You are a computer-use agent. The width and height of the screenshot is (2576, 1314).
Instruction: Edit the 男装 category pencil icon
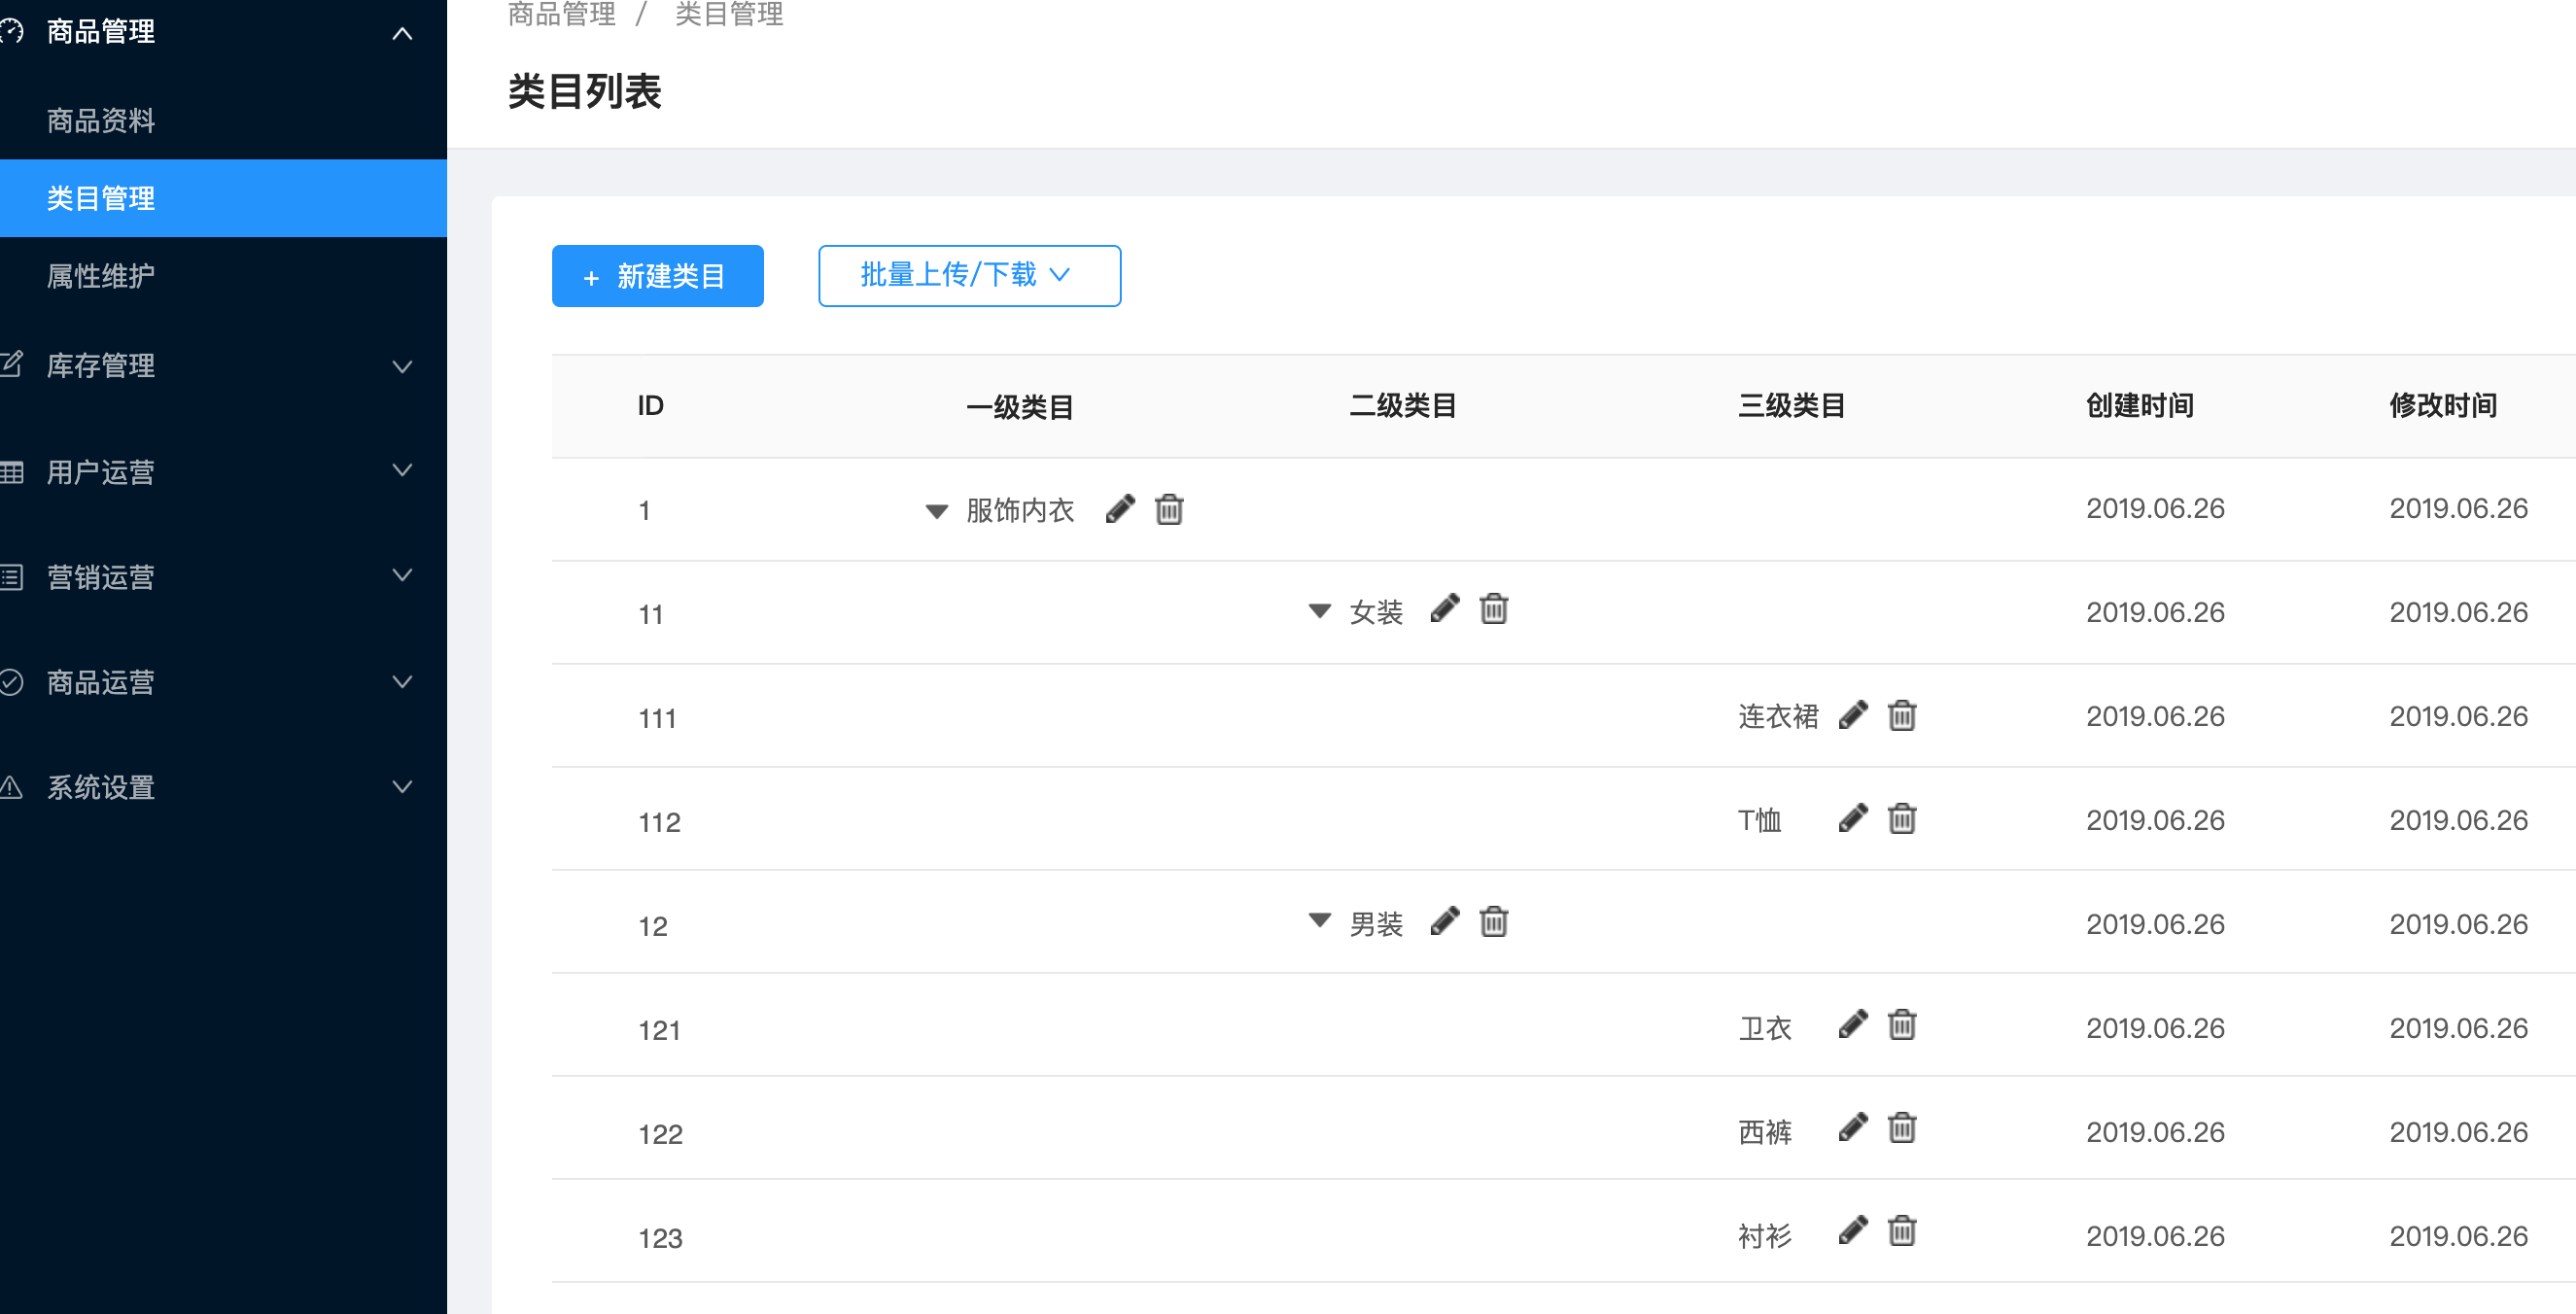1444,921
